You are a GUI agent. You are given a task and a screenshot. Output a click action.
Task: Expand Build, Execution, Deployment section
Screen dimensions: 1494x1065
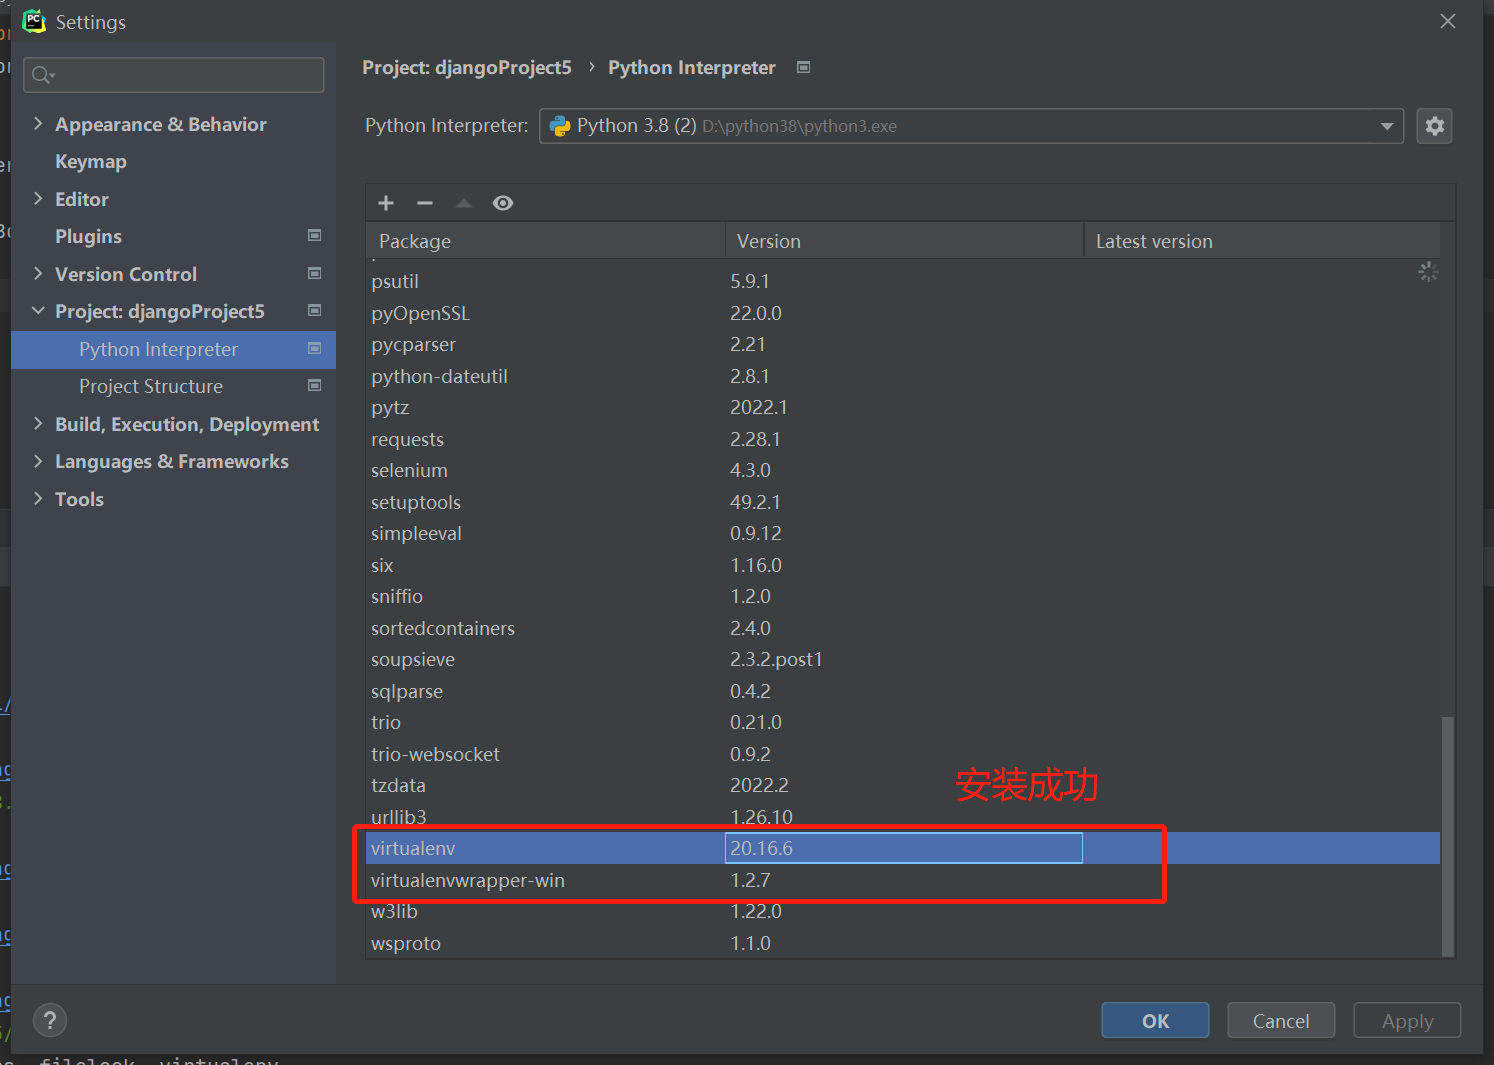(38, 424)
